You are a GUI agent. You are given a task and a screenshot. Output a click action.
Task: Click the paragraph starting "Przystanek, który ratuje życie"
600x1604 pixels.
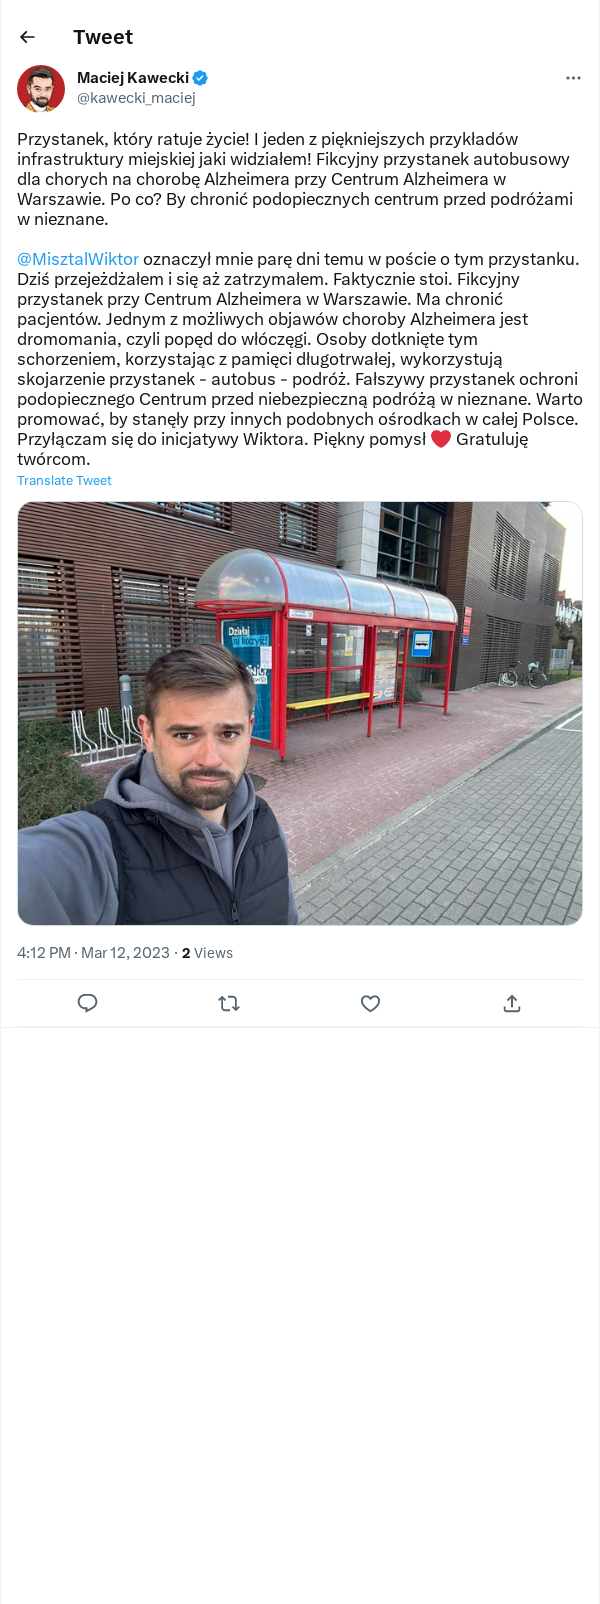point(295,179)
